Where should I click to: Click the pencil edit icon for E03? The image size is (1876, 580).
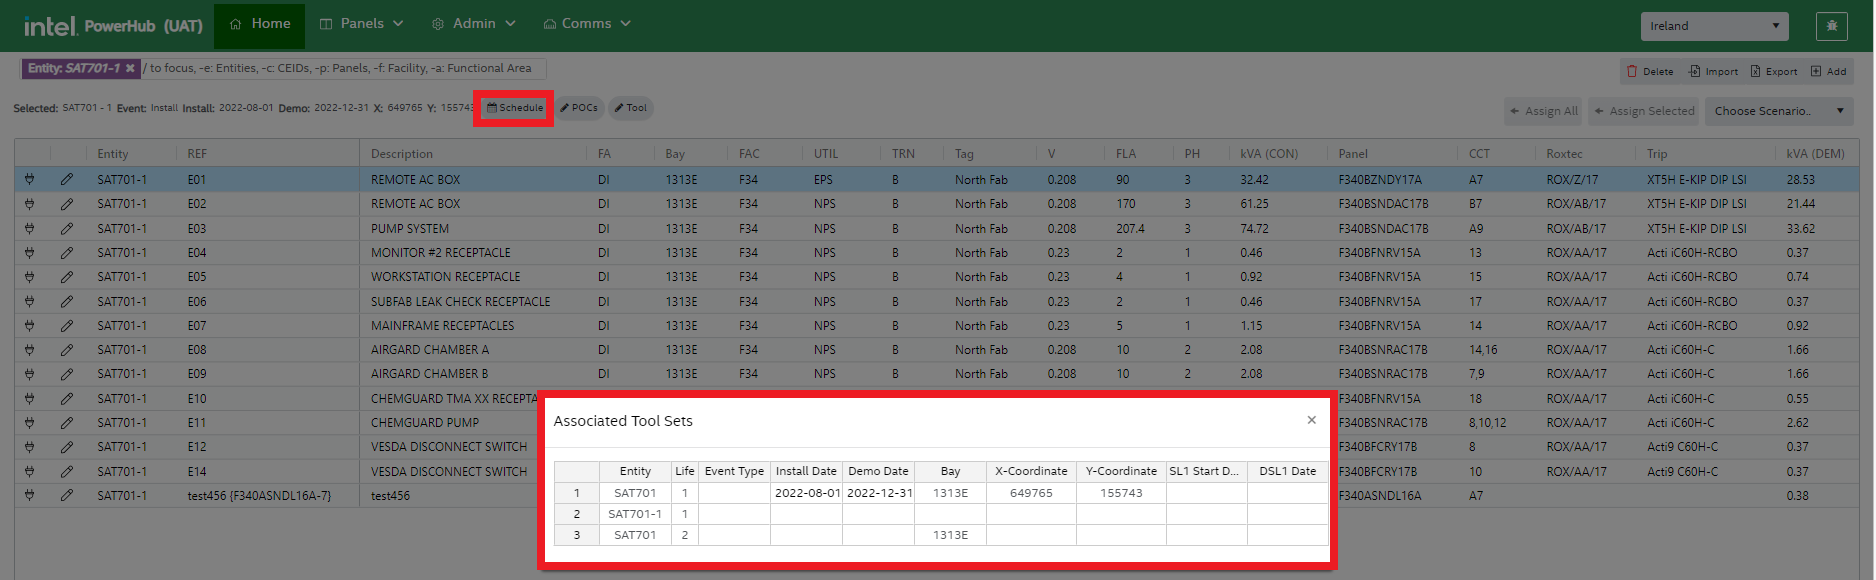click(x=66, y=229)
